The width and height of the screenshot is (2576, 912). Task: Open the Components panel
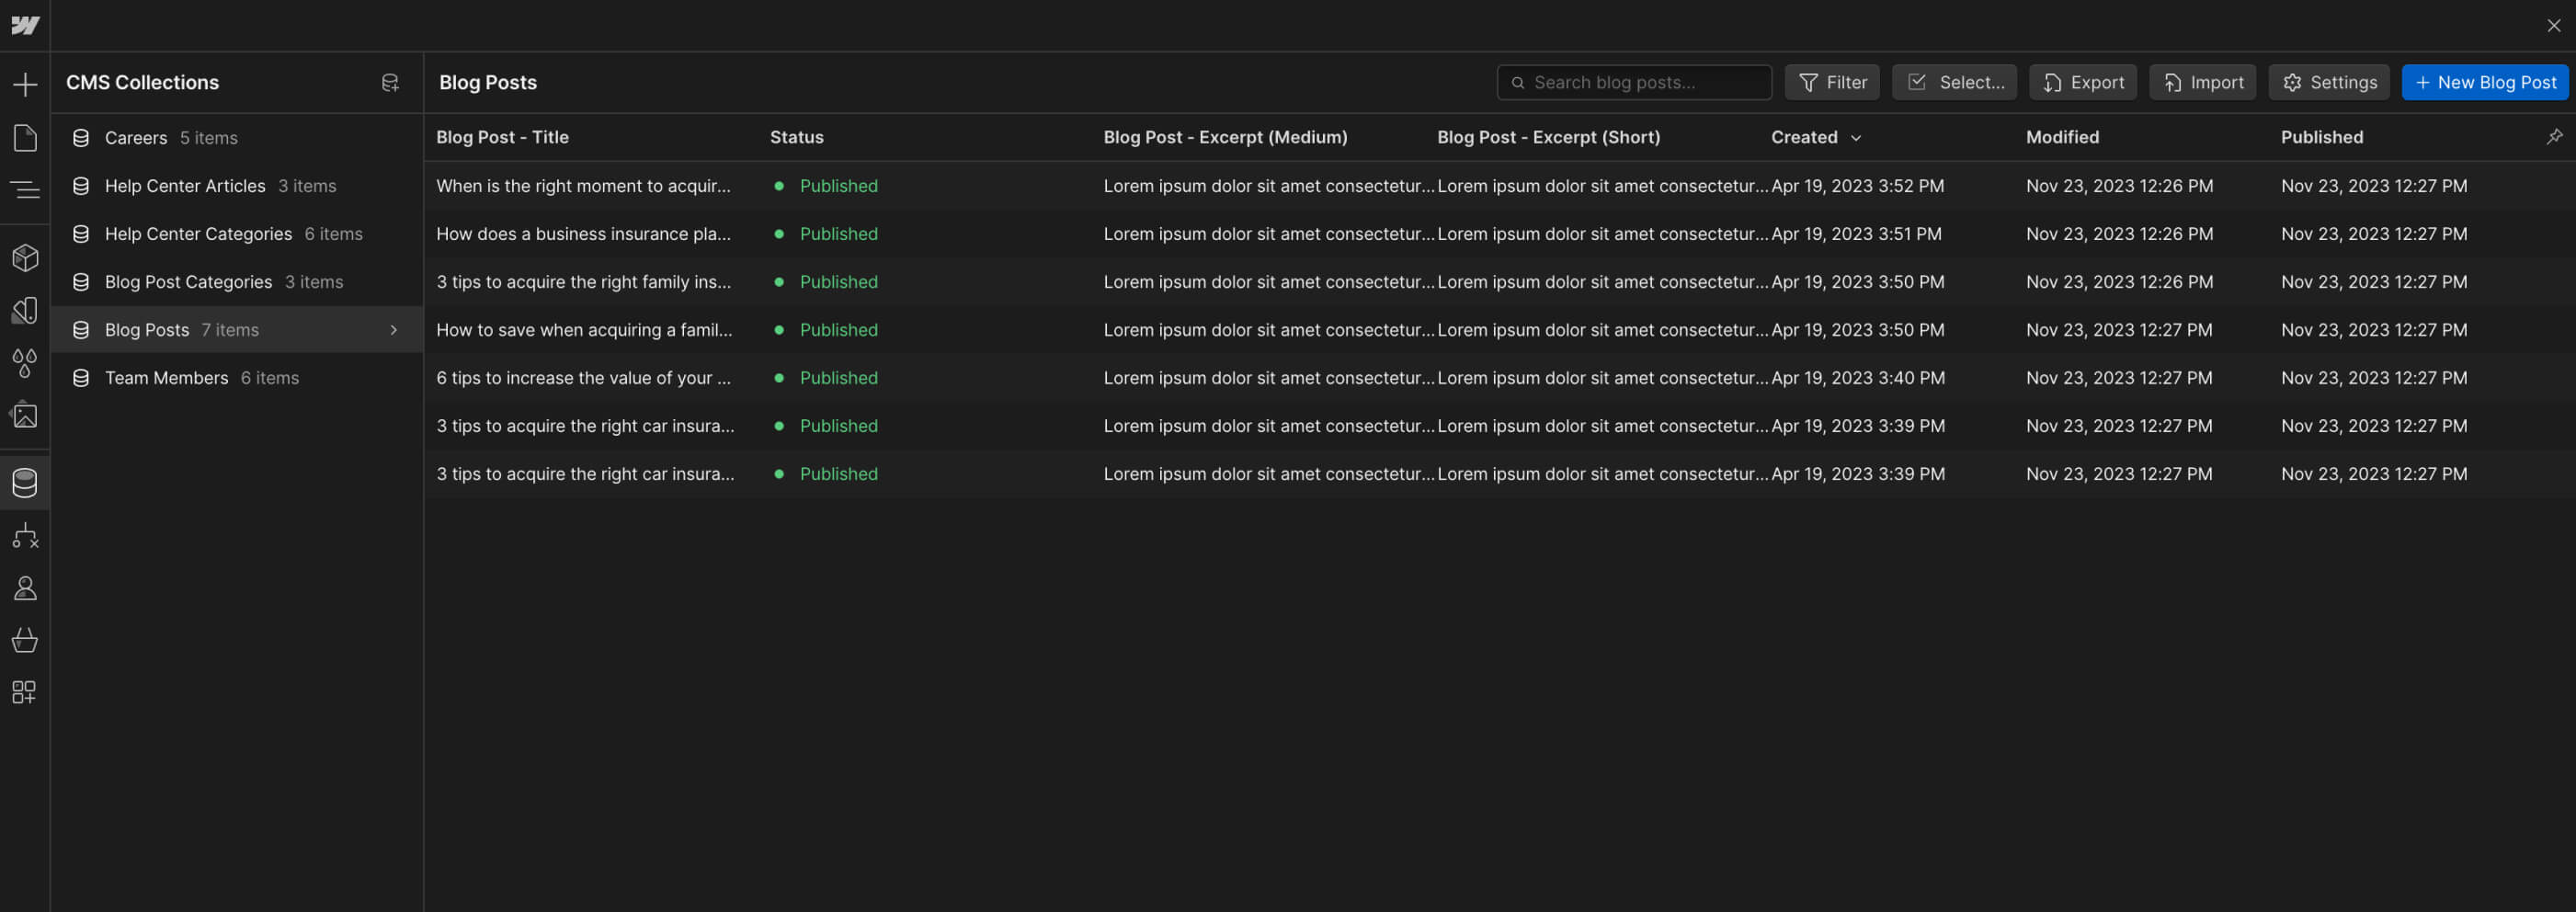pos(24,257)
